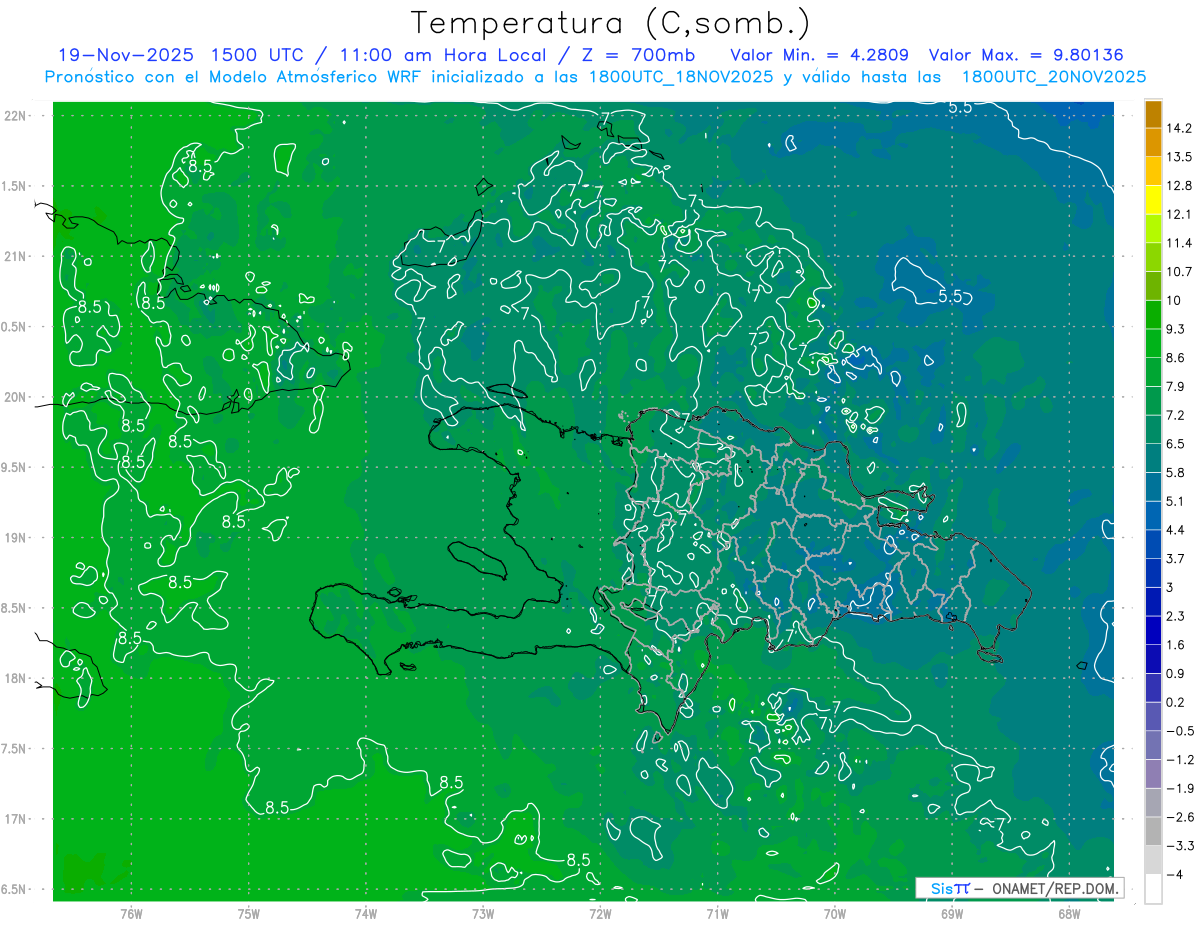This screenshot has height=927, width=1200.
Task: Click the 69W longitude axis label
Action: [x=951, y=913]
